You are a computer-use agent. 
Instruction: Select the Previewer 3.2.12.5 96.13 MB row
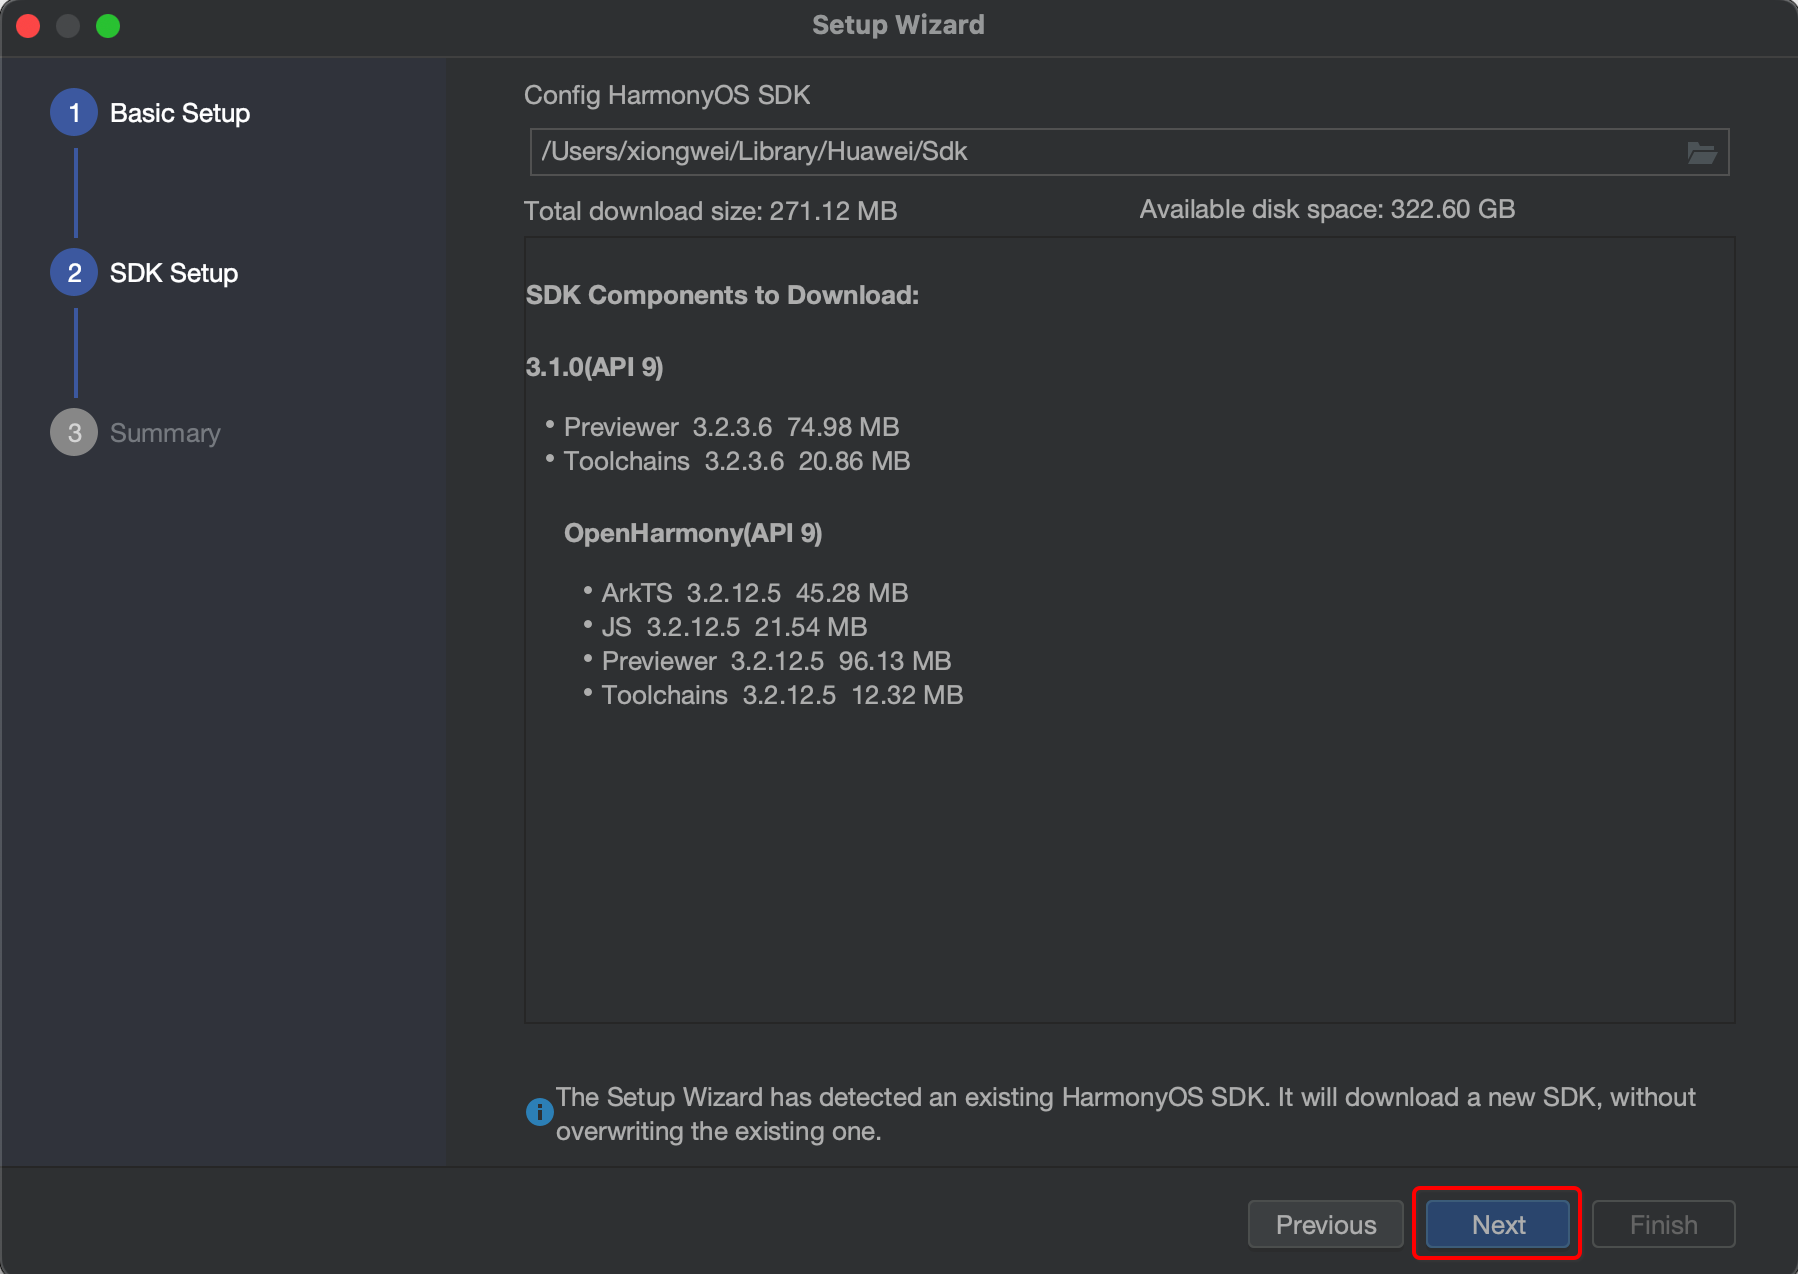776,661
